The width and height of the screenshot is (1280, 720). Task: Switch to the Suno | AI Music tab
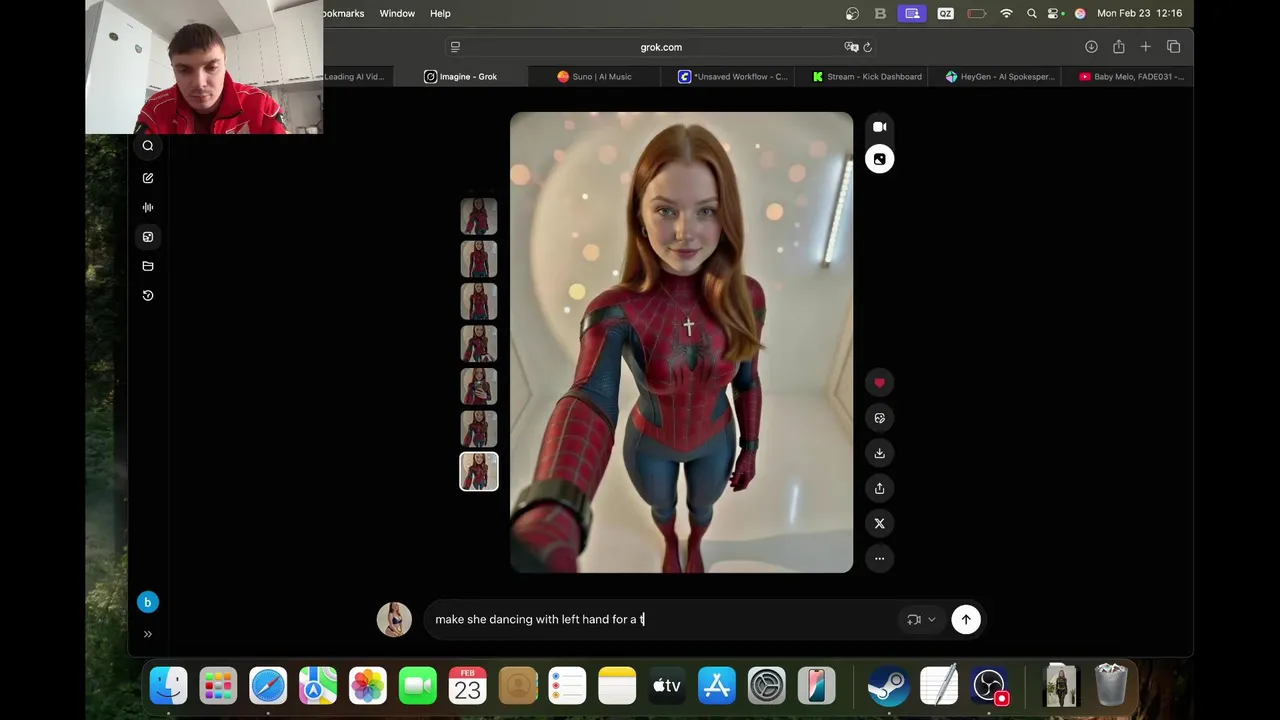(594, 77)
